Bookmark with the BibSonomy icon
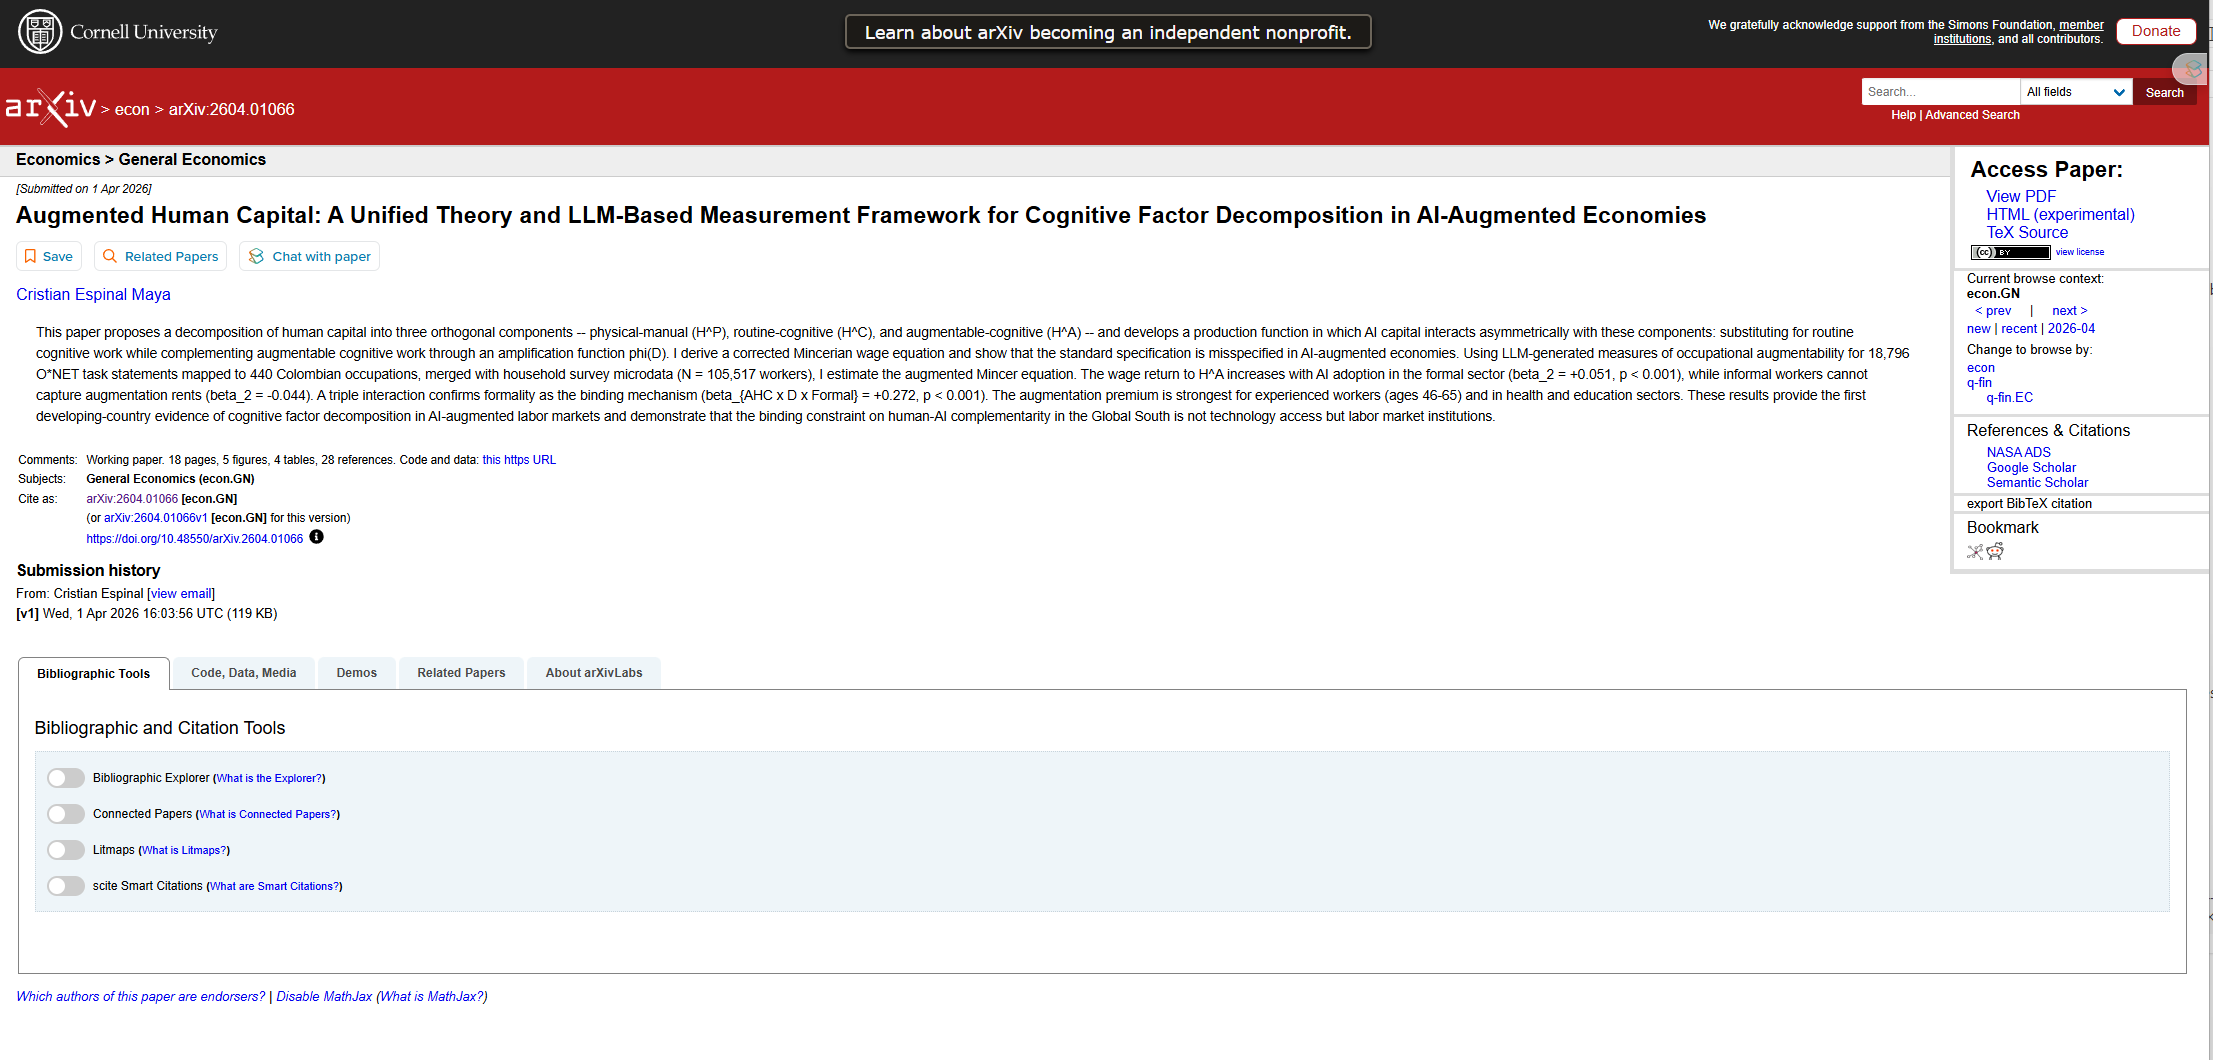Screen dimensions: 2213x1060 coord(1975,551)
